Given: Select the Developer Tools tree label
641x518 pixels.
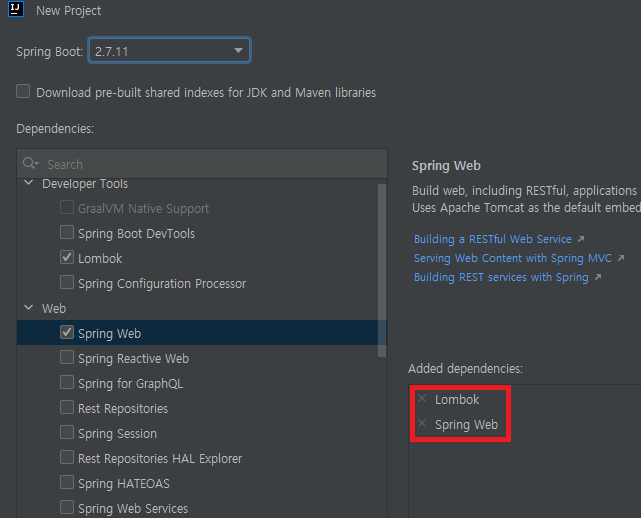Looking at the screenshot, I should [85, 184].
